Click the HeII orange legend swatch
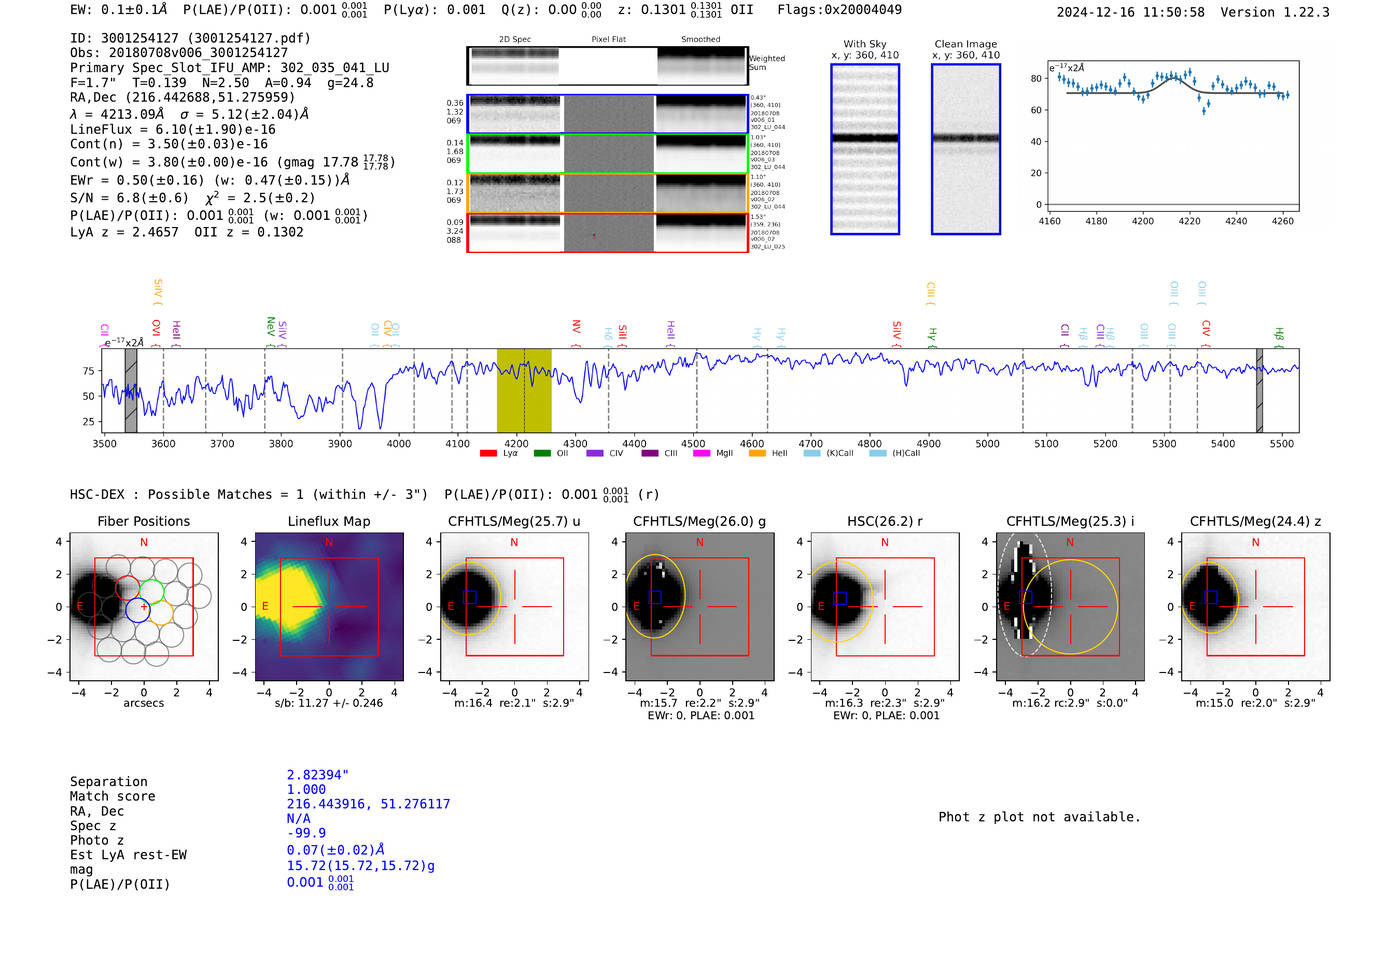 coord(757,453)
